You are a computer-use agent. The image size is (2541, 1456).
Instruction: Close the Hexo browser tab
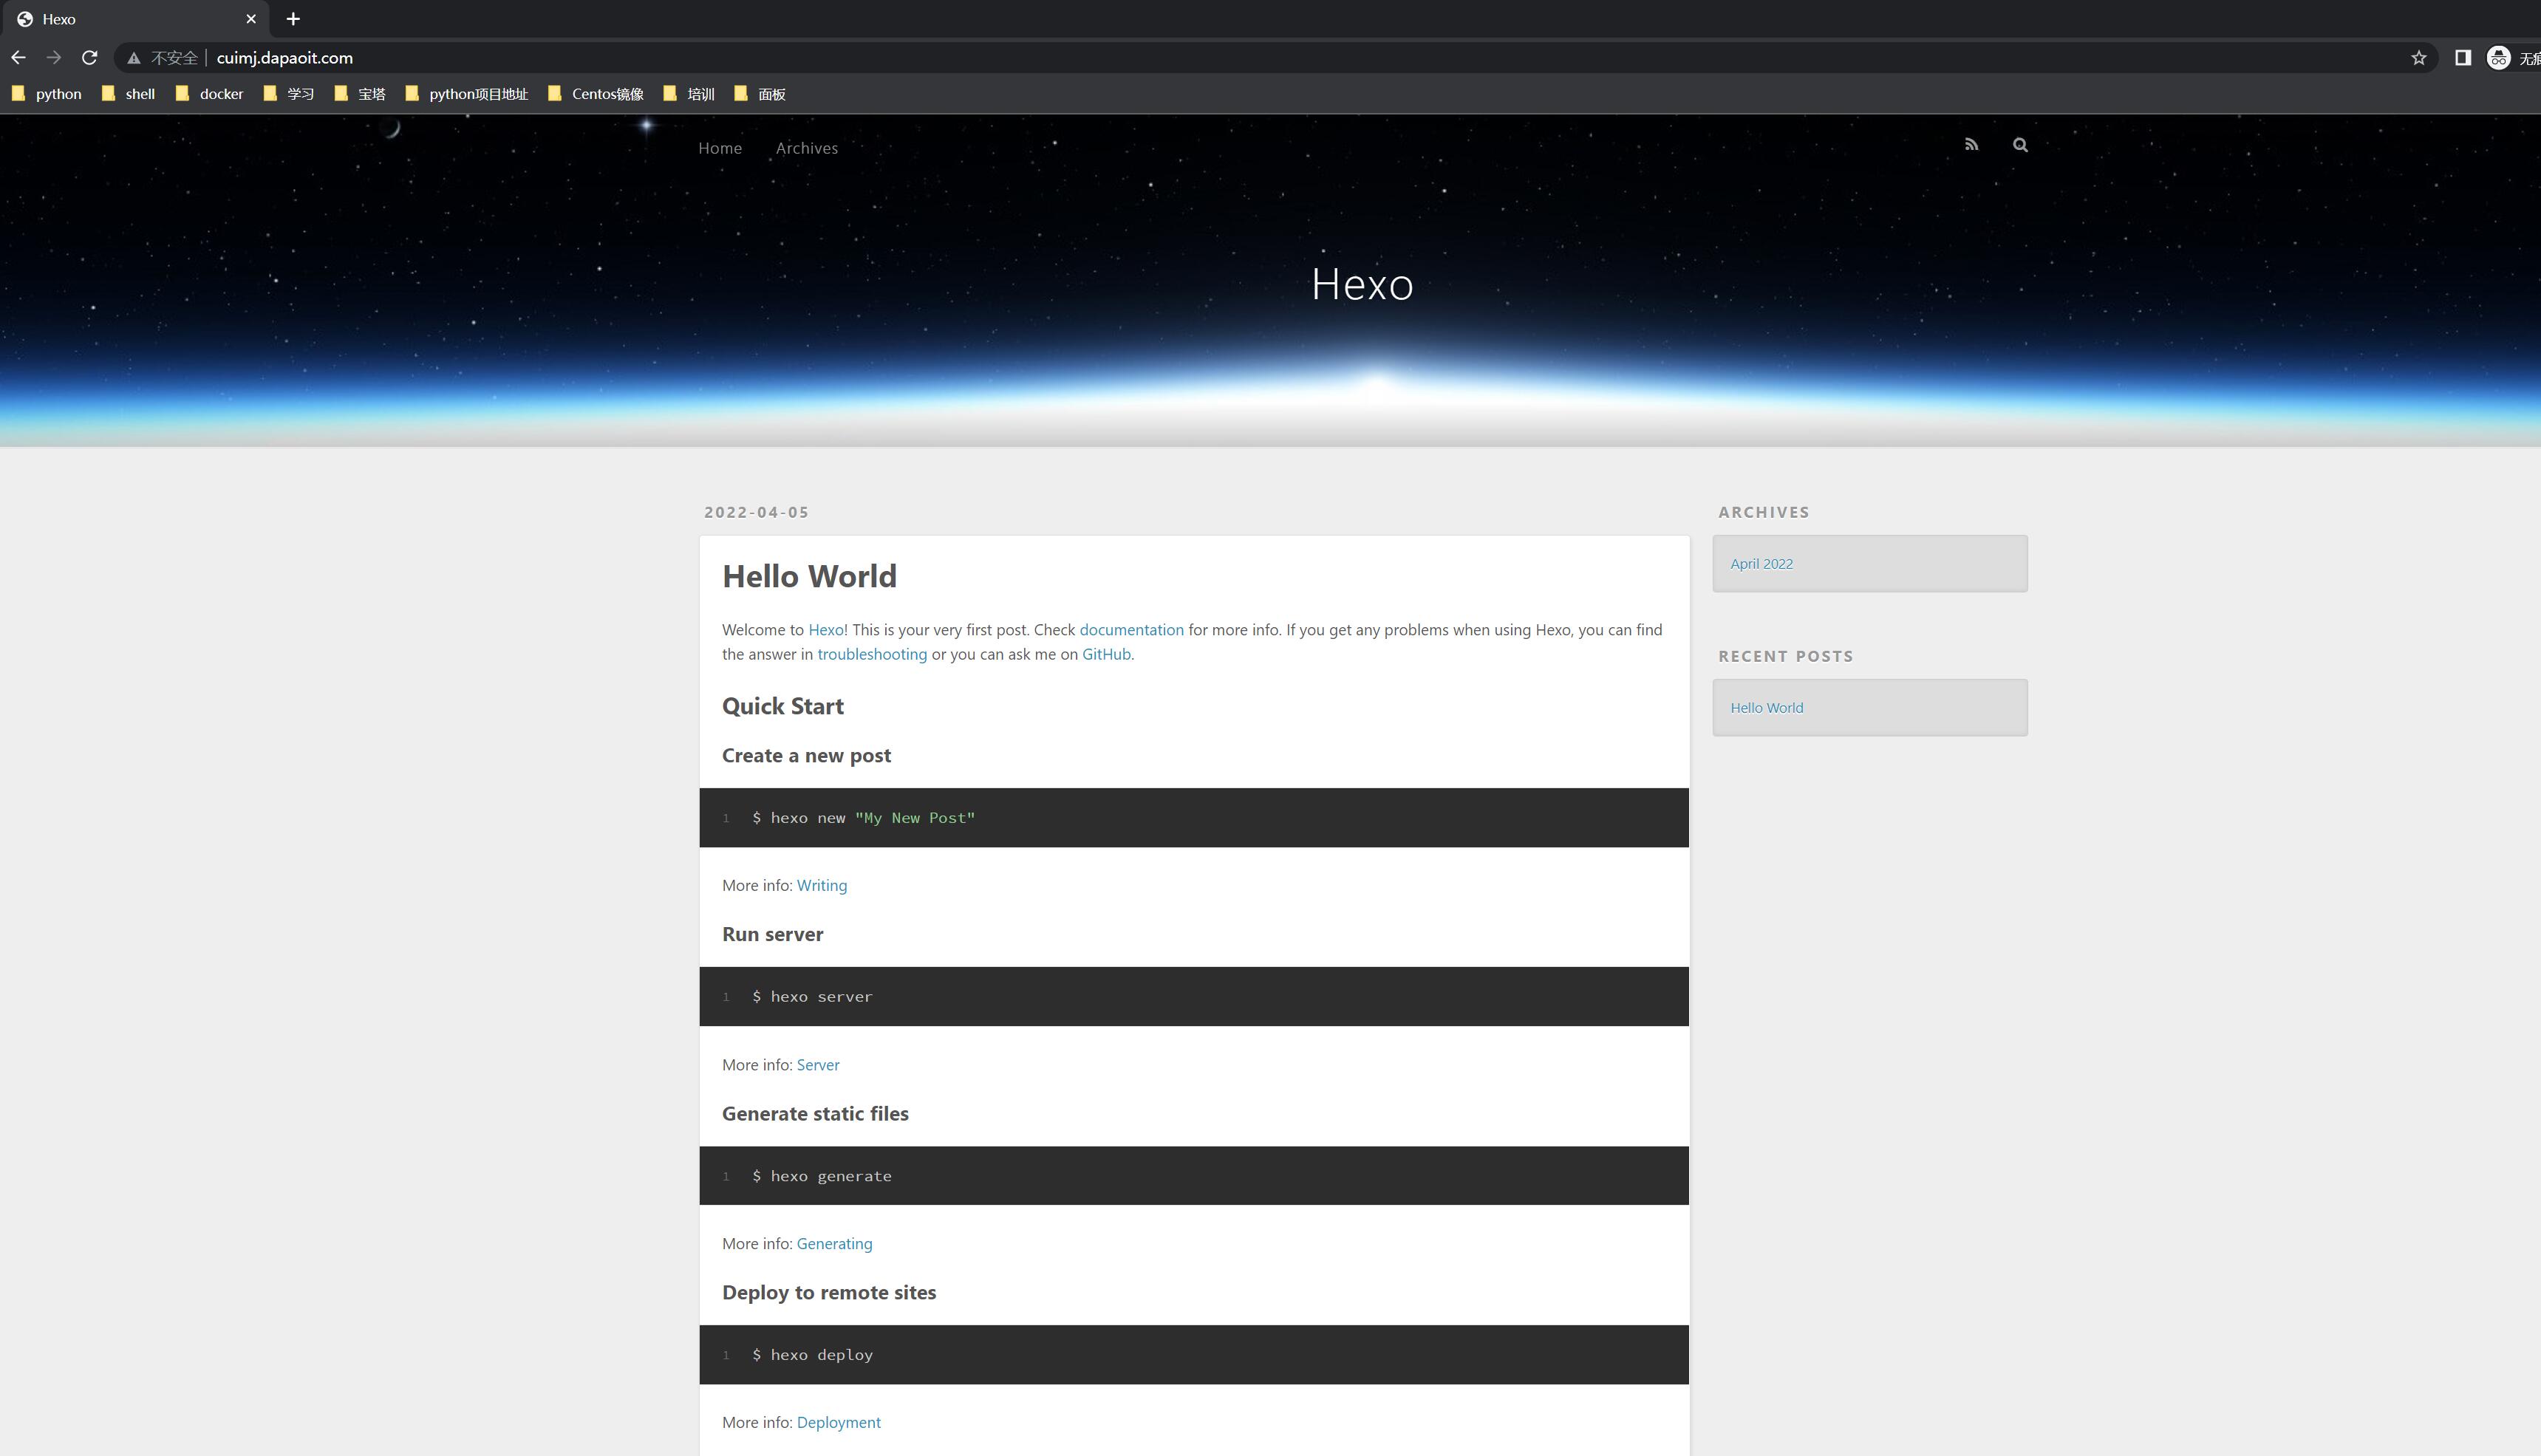tap(251, 19)
